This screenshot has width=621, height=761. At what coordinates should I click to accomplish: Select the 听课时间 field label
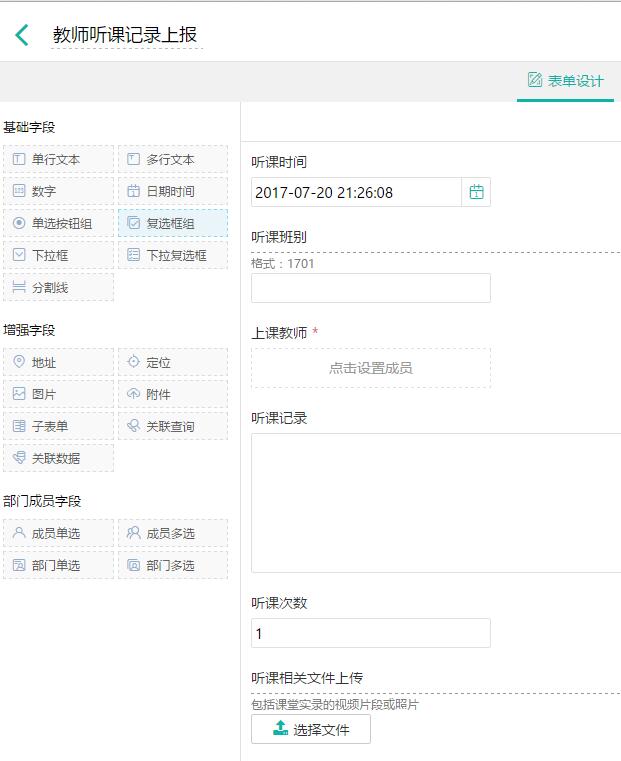pos(279,162)
